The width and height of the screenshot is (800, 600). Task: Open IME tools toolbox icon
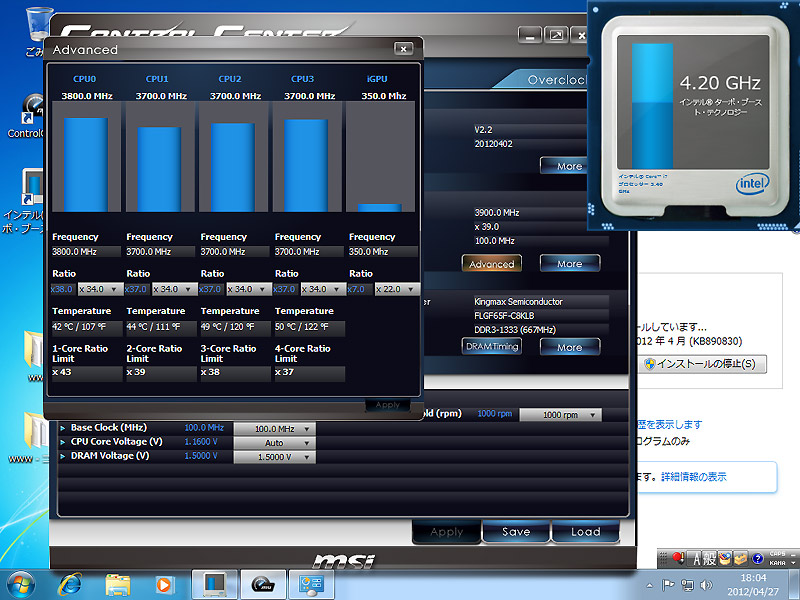(x=741, y=559)
